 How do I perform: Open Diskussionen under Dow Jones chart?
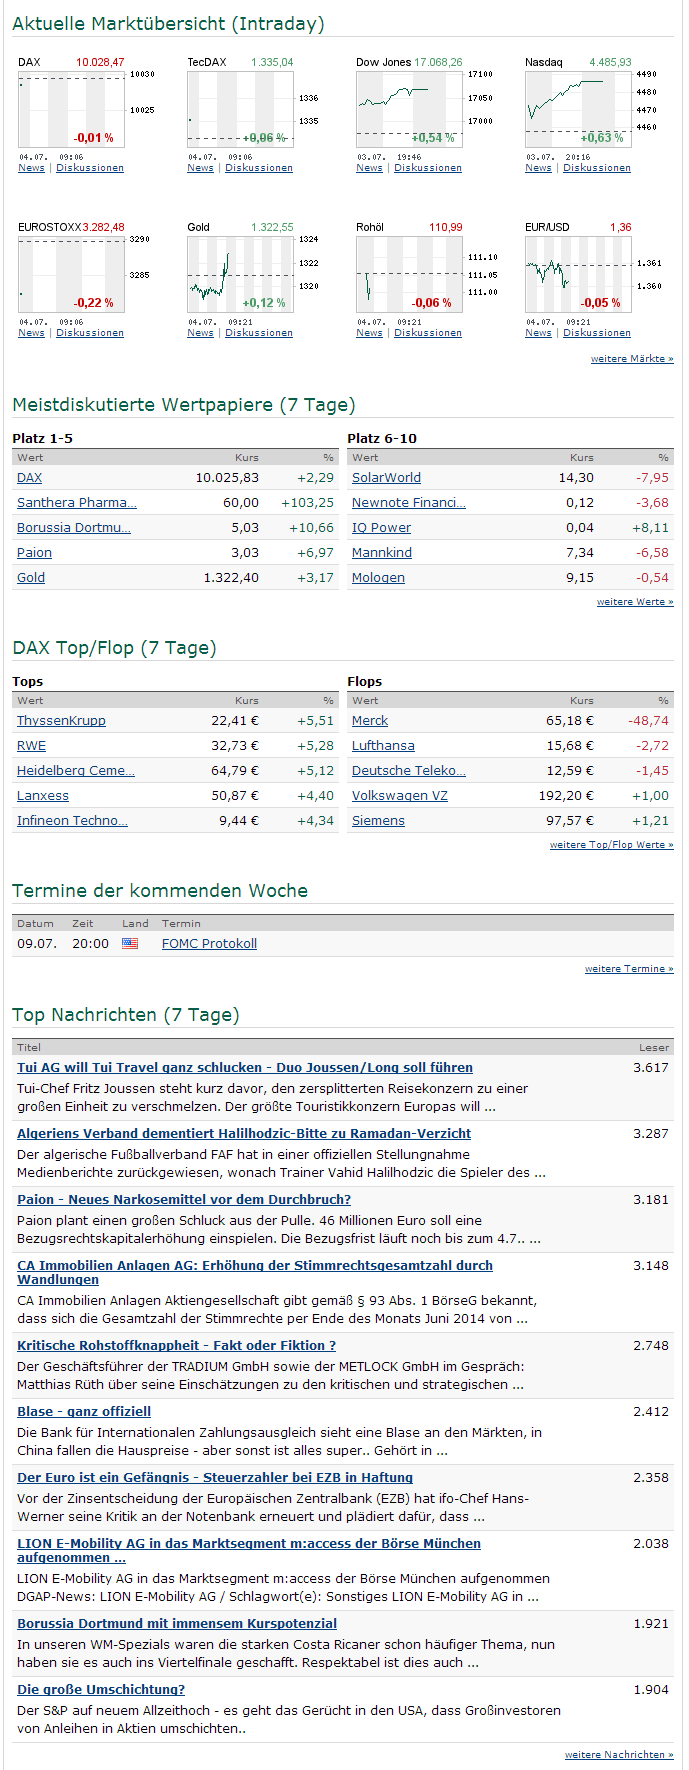[x=428, y=168]
